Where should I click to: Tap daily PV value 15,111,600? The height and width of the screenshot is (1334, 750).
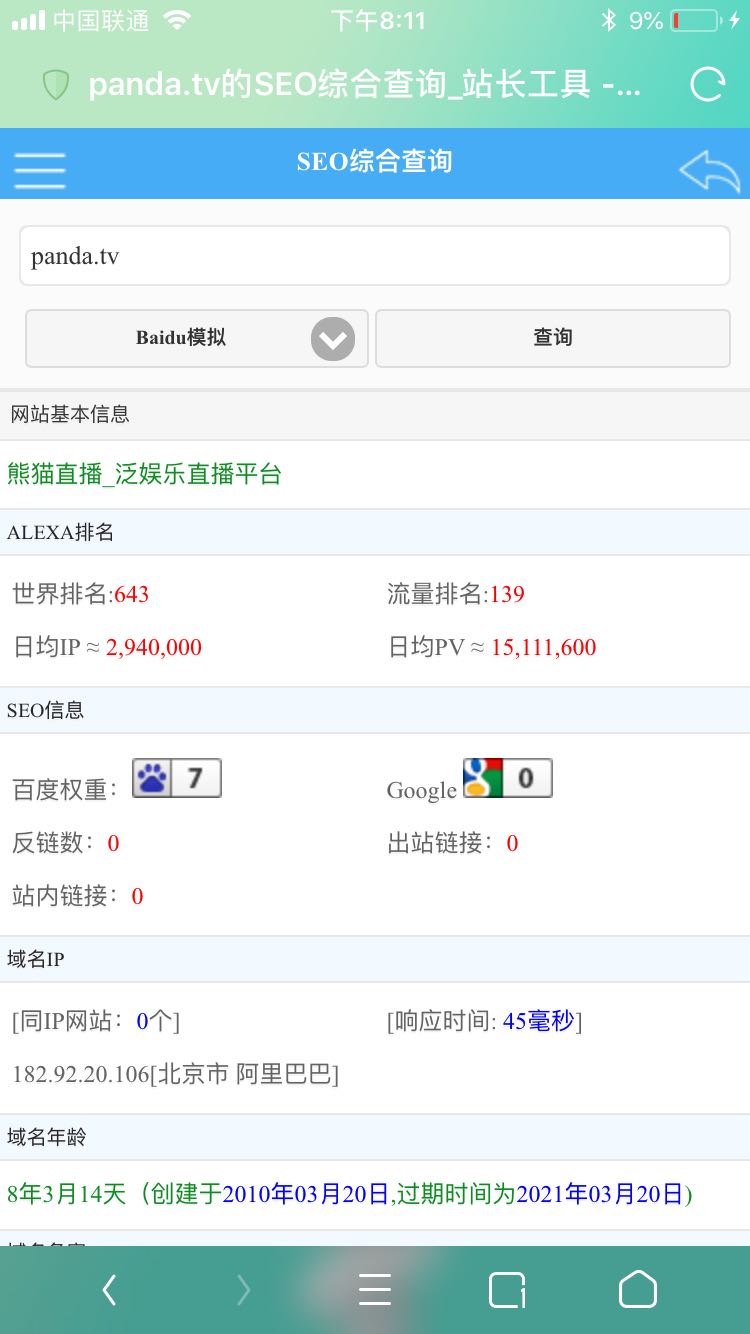click(543, 647)
